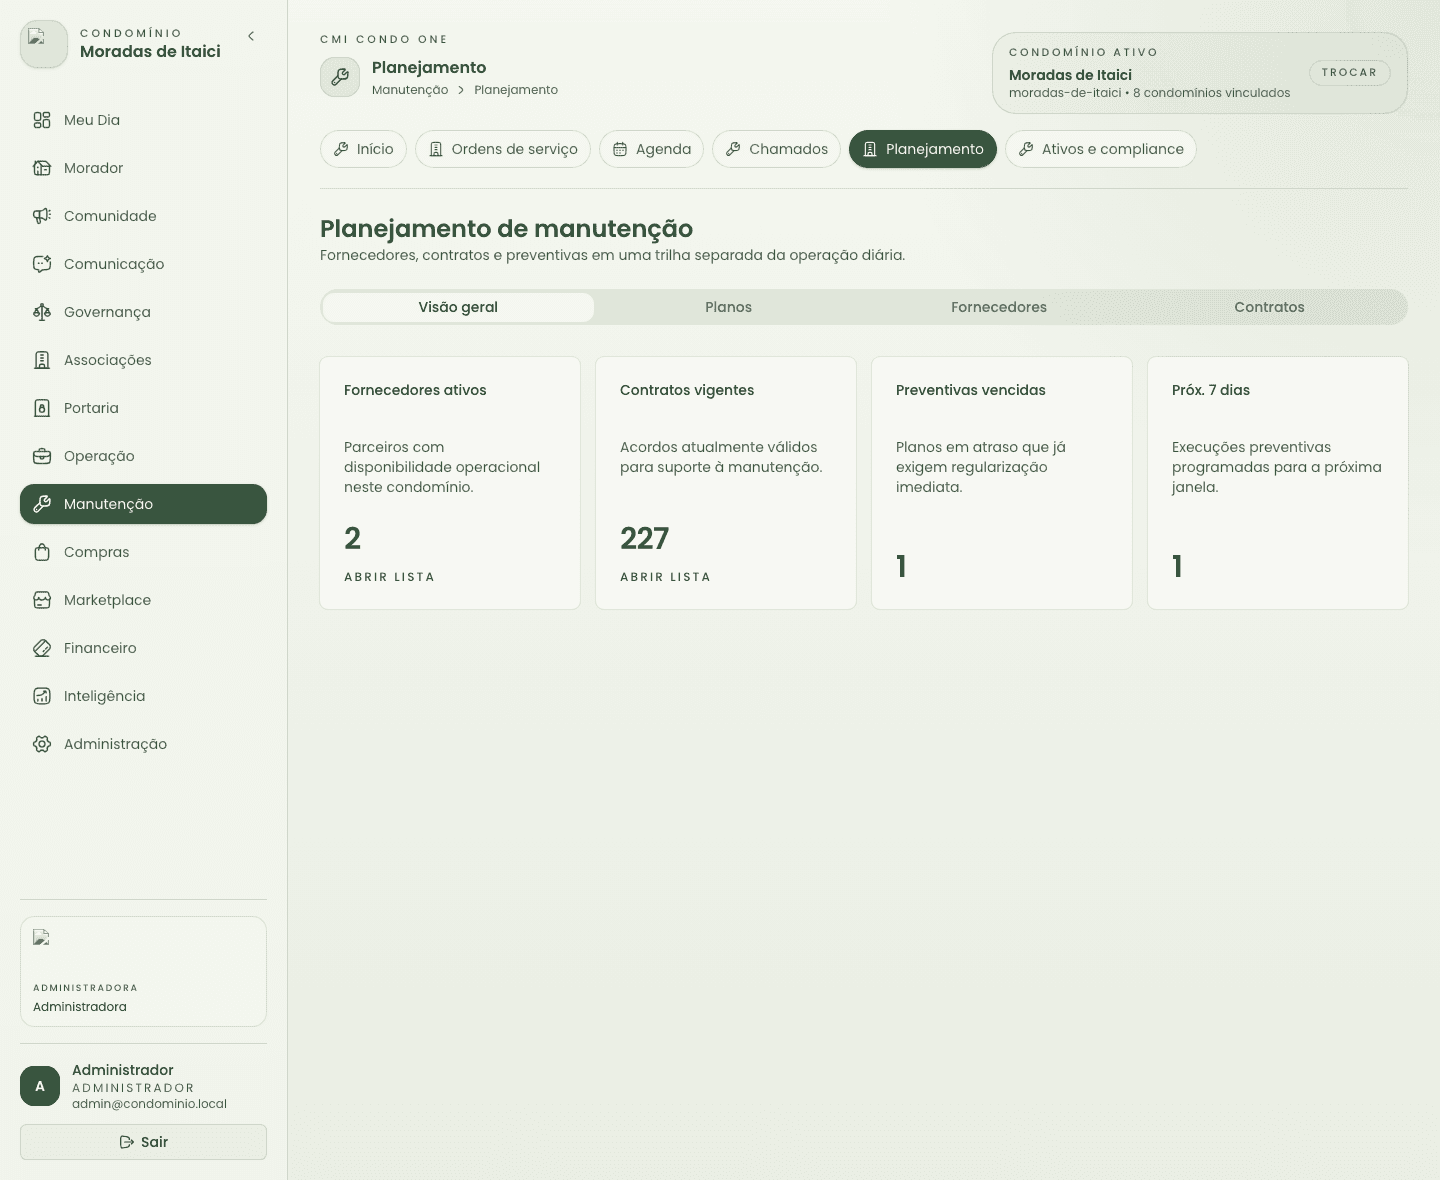Collapse the sidebar with the chevron arrow
The image size is (1440, 1180).
tap(251, 36)
